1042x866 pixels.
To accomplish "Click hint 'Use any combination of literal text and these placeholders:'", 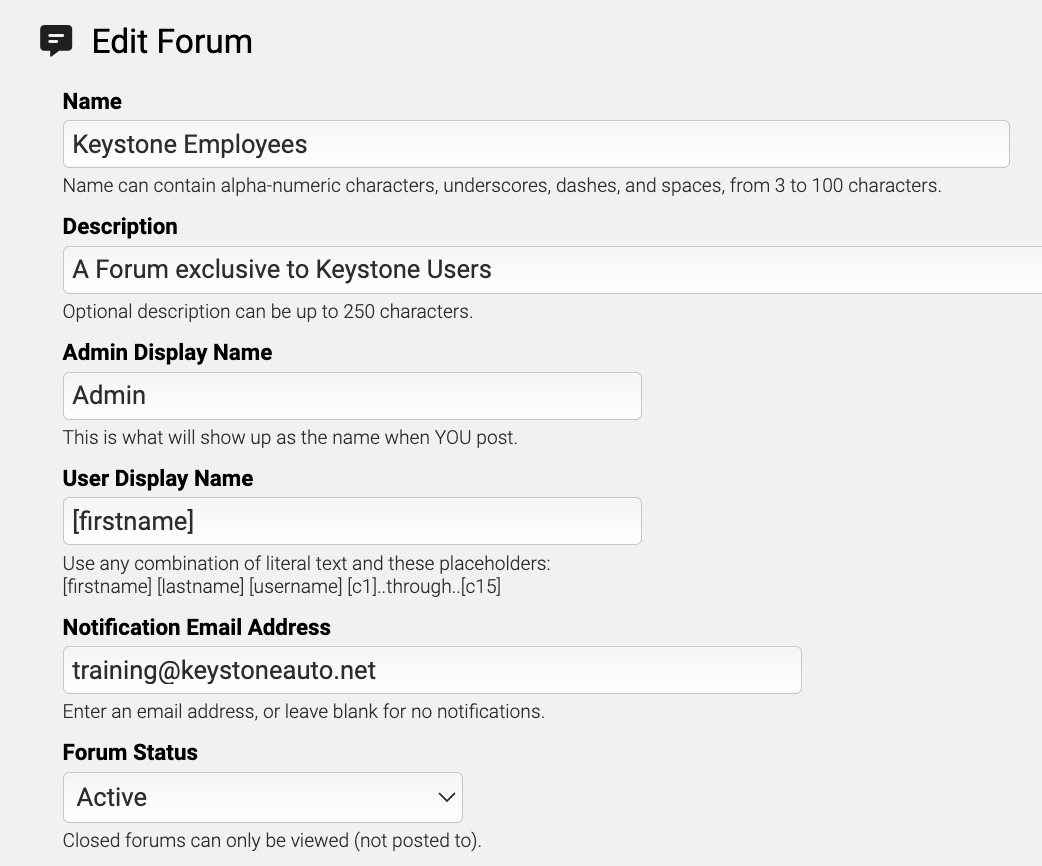I will [x=306, y=564].
